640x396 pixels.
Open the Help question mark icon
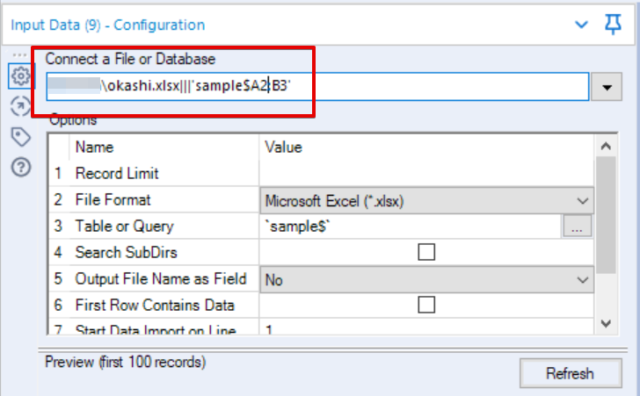point(21,167)
